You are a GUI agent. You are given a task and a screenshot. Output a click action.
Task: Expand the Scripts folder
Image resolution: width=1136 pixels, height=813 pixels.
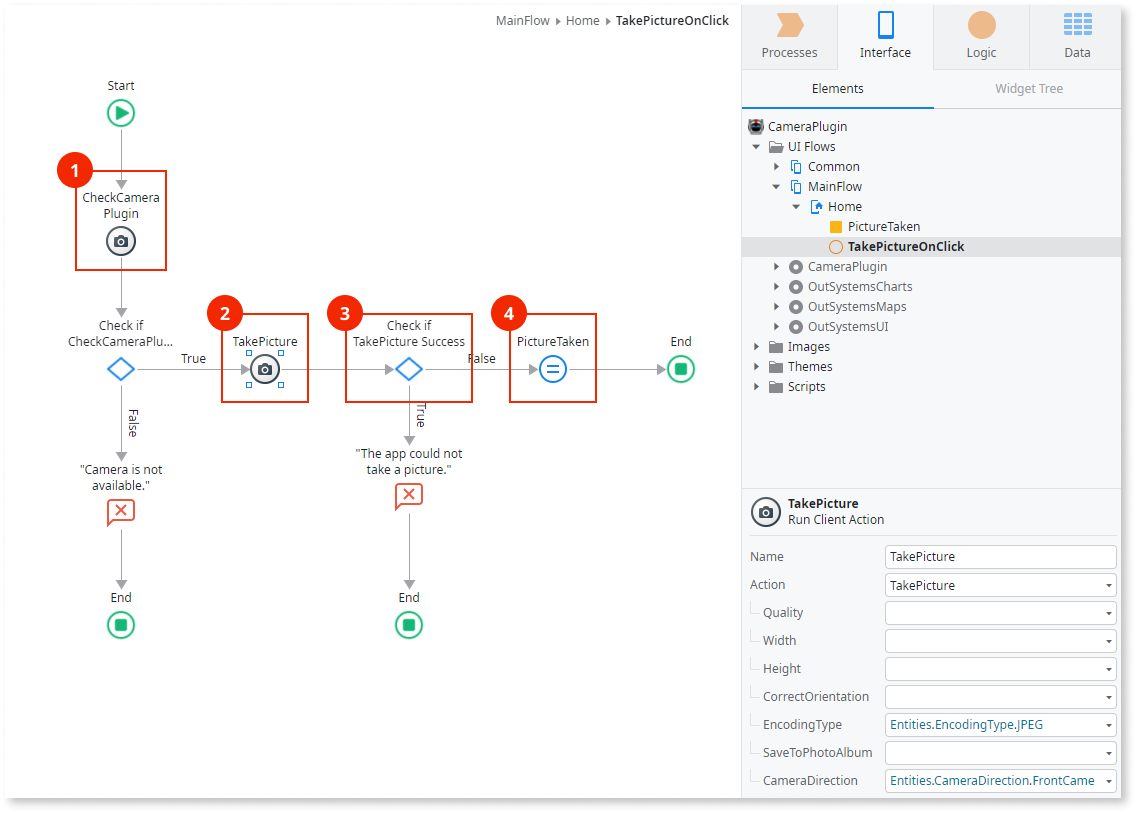coord(758,386)
